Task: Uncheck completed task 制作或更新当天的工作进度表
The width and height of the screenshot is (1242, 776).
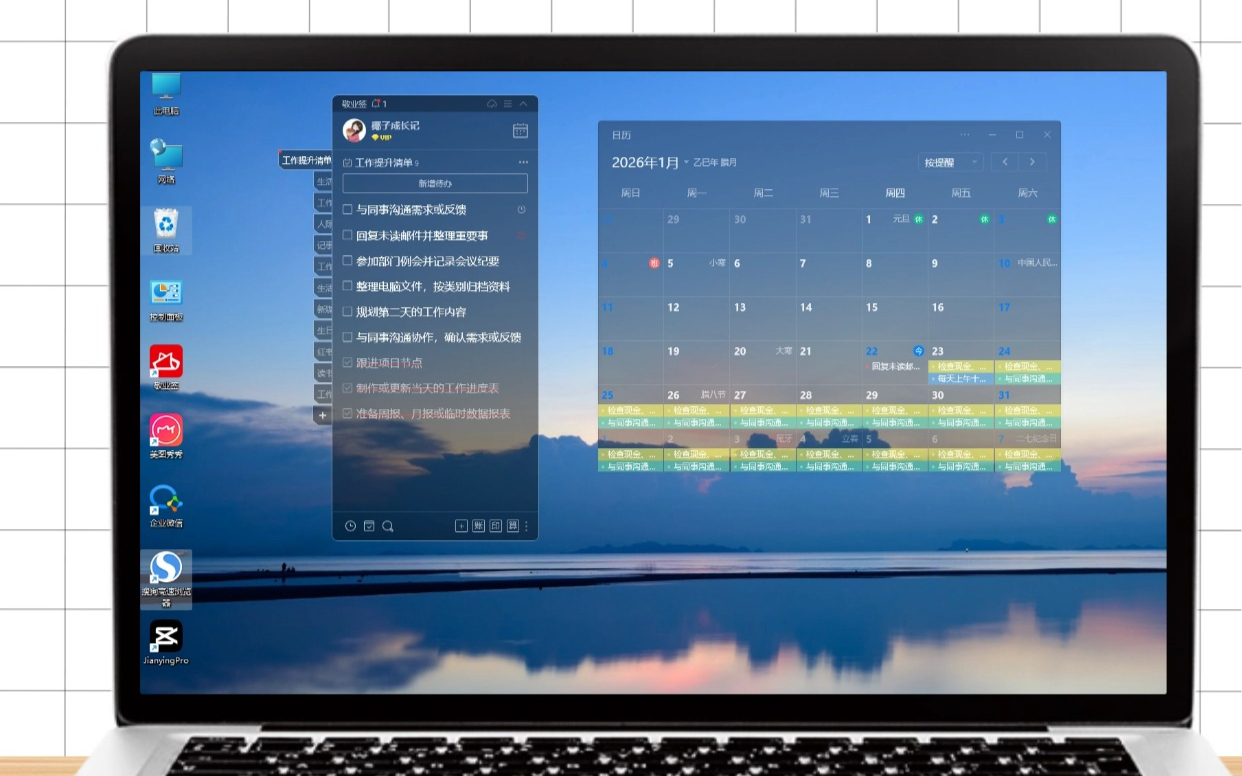Action: [347, 388]
